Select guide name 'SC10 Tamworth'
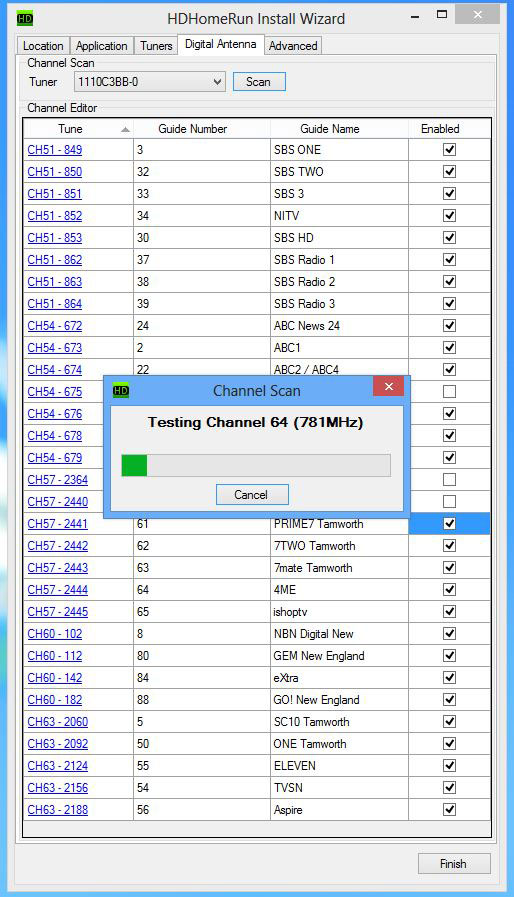 (339, 722)
